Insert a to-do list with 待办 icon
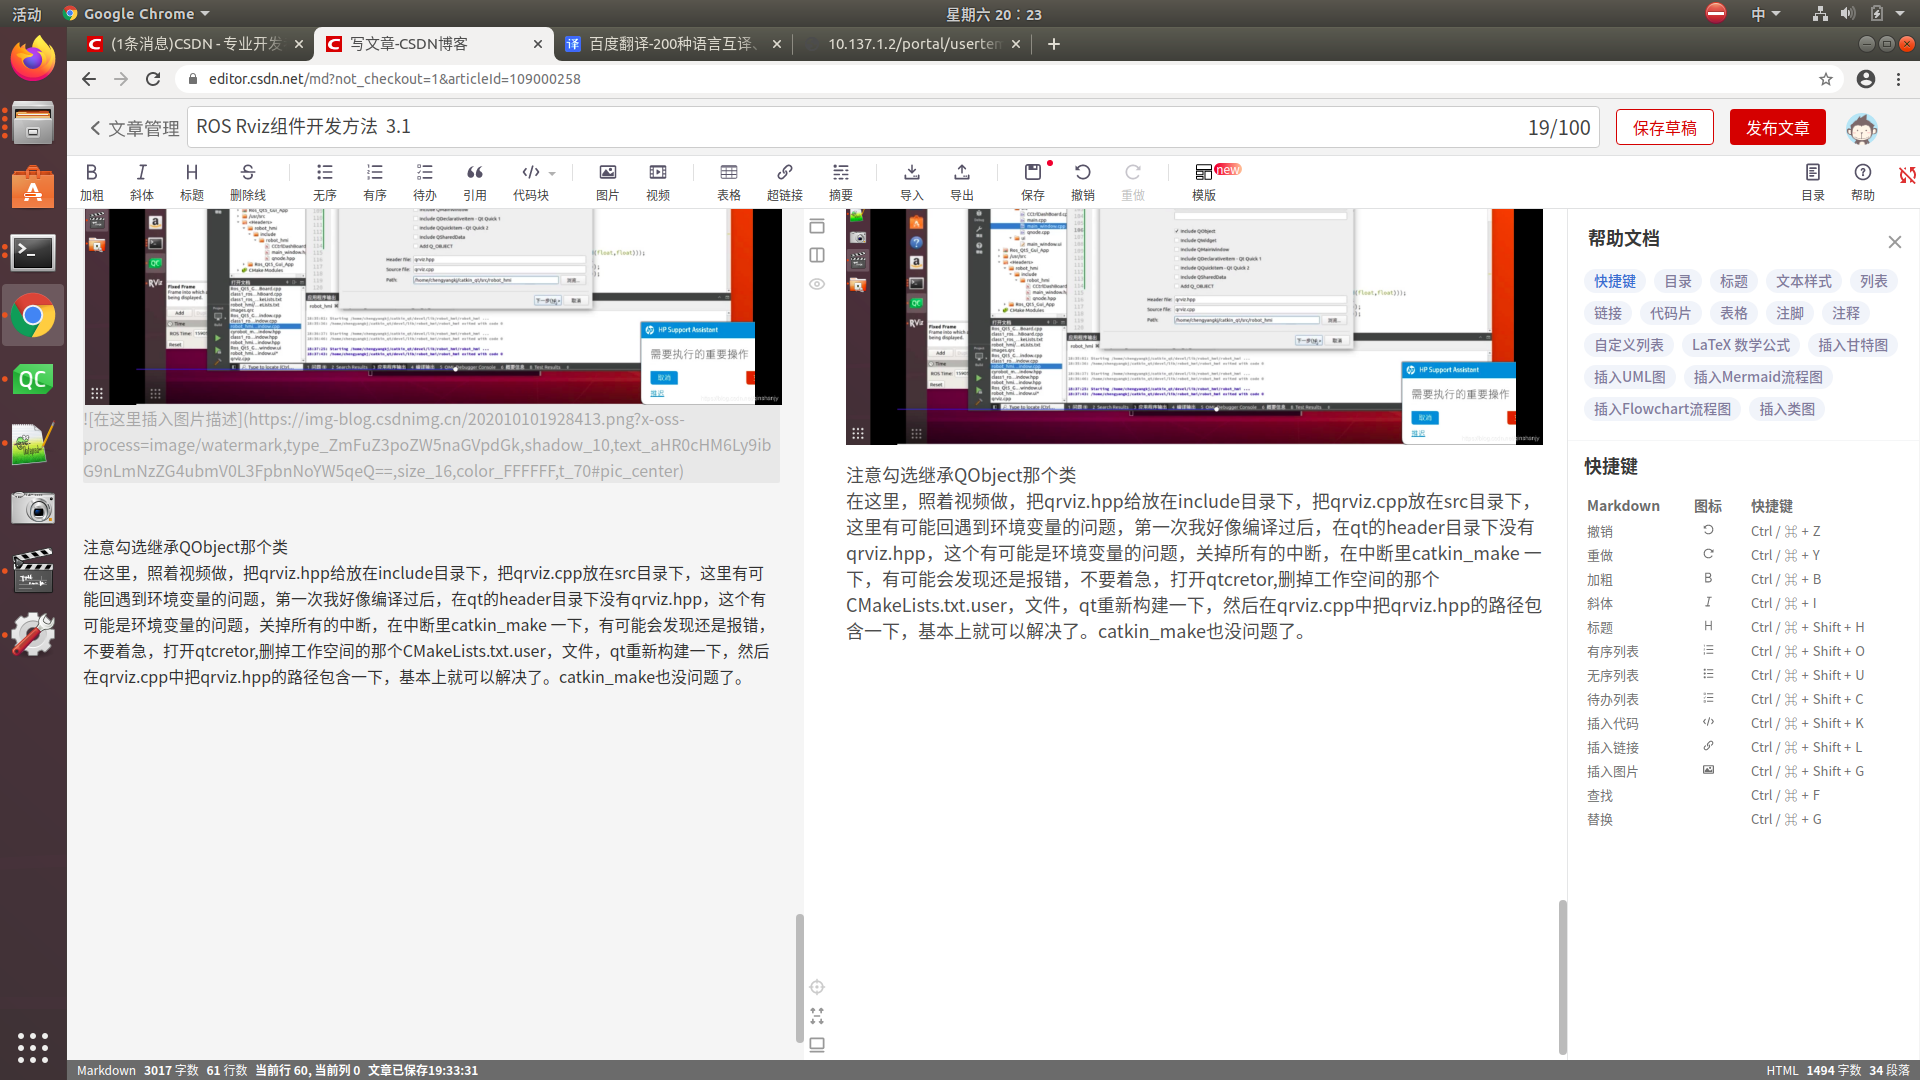 pyautogui.click(x=424, y=173)
